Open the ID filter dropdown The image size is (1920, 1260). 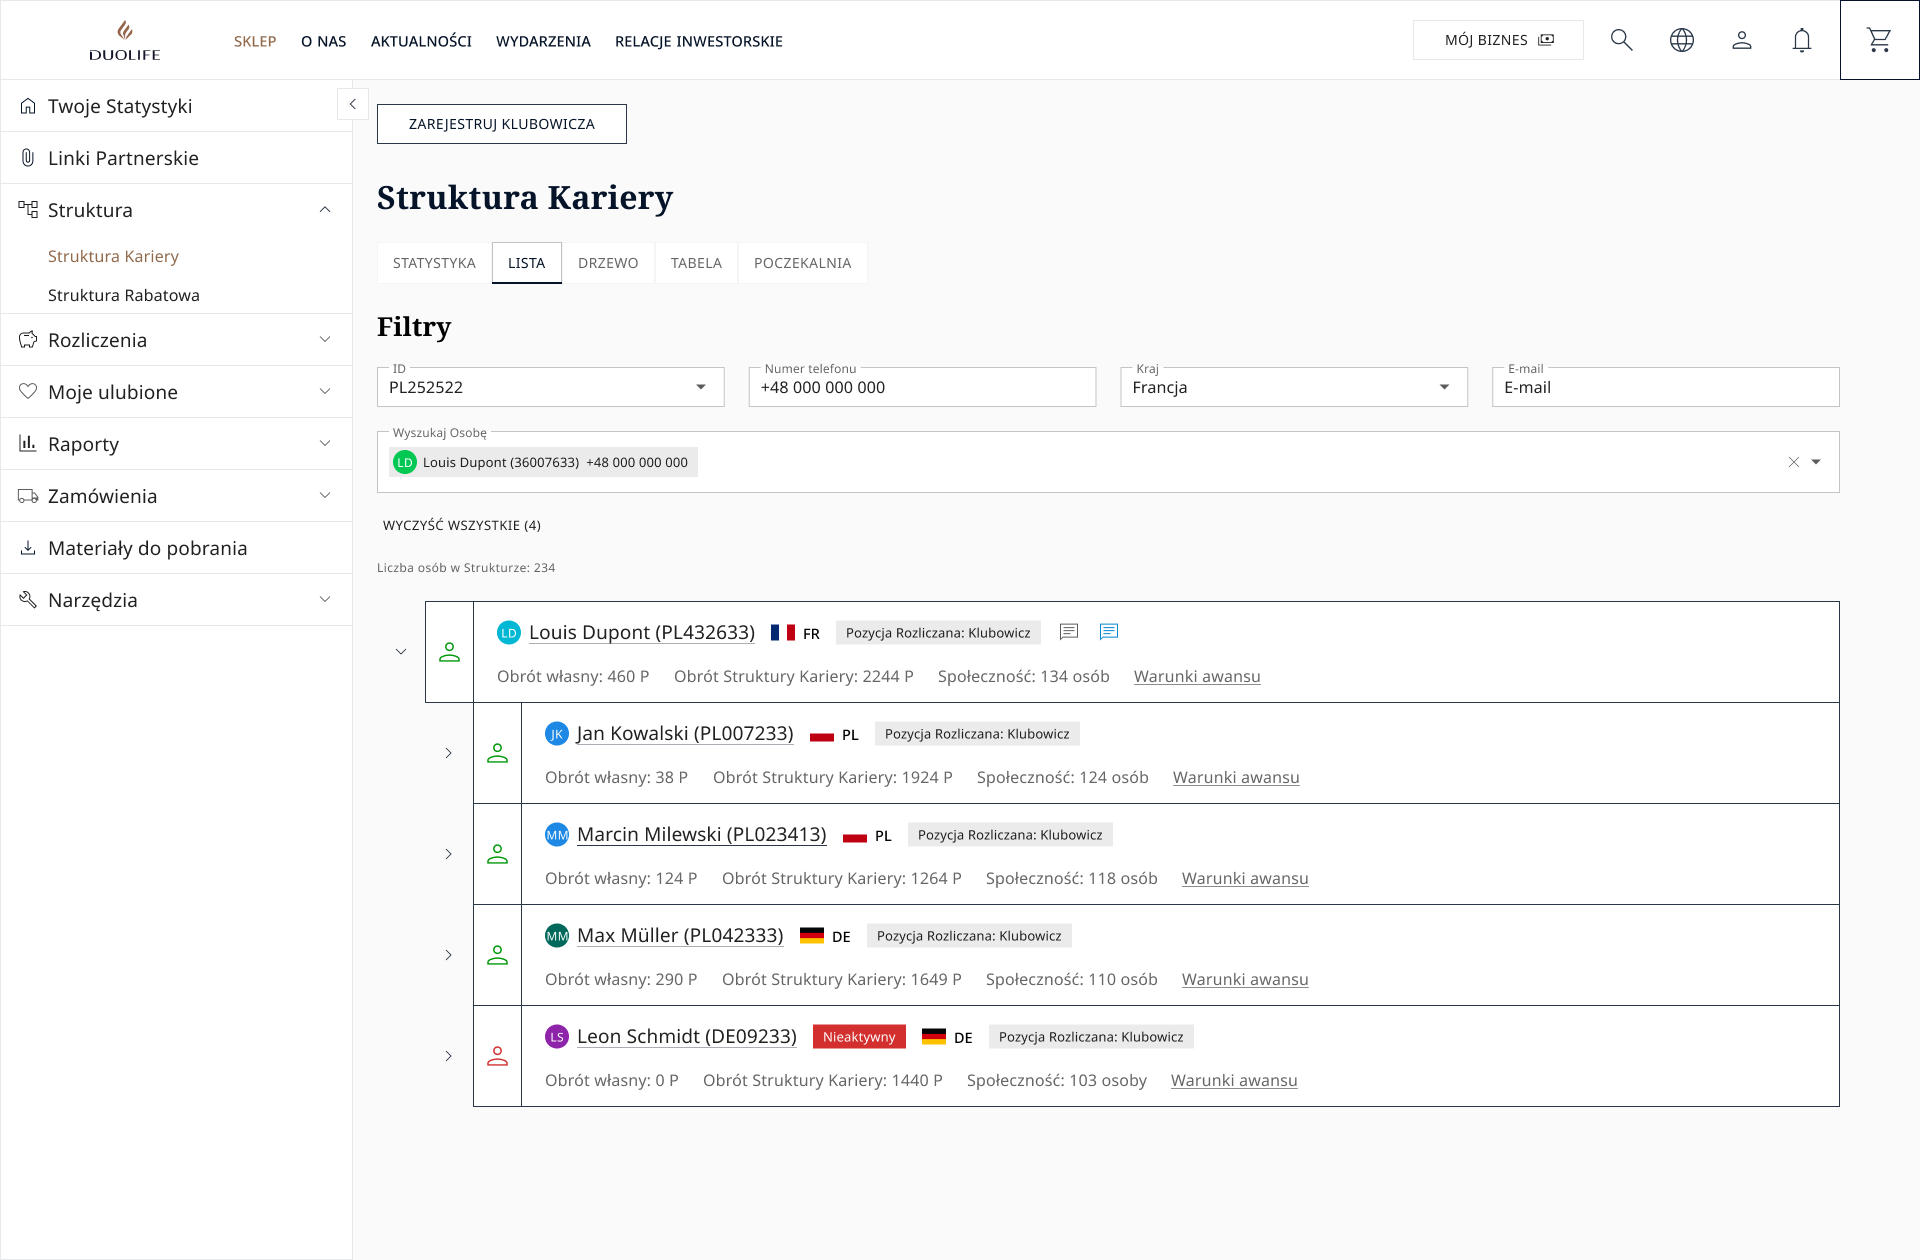700,387
